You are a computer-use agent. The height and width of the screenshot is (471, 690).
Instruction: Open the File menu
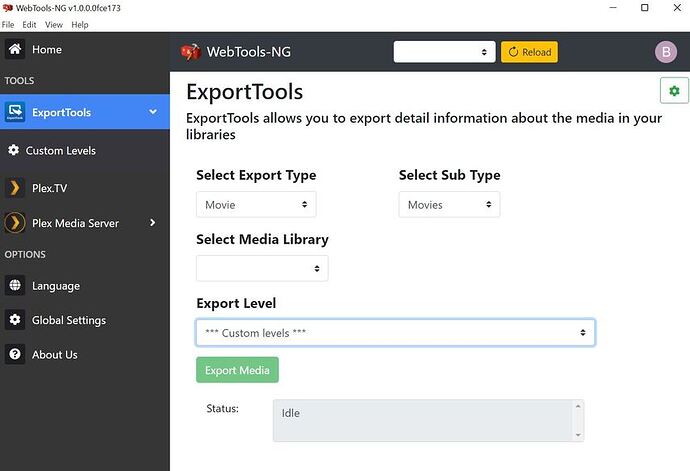point(9,24)
